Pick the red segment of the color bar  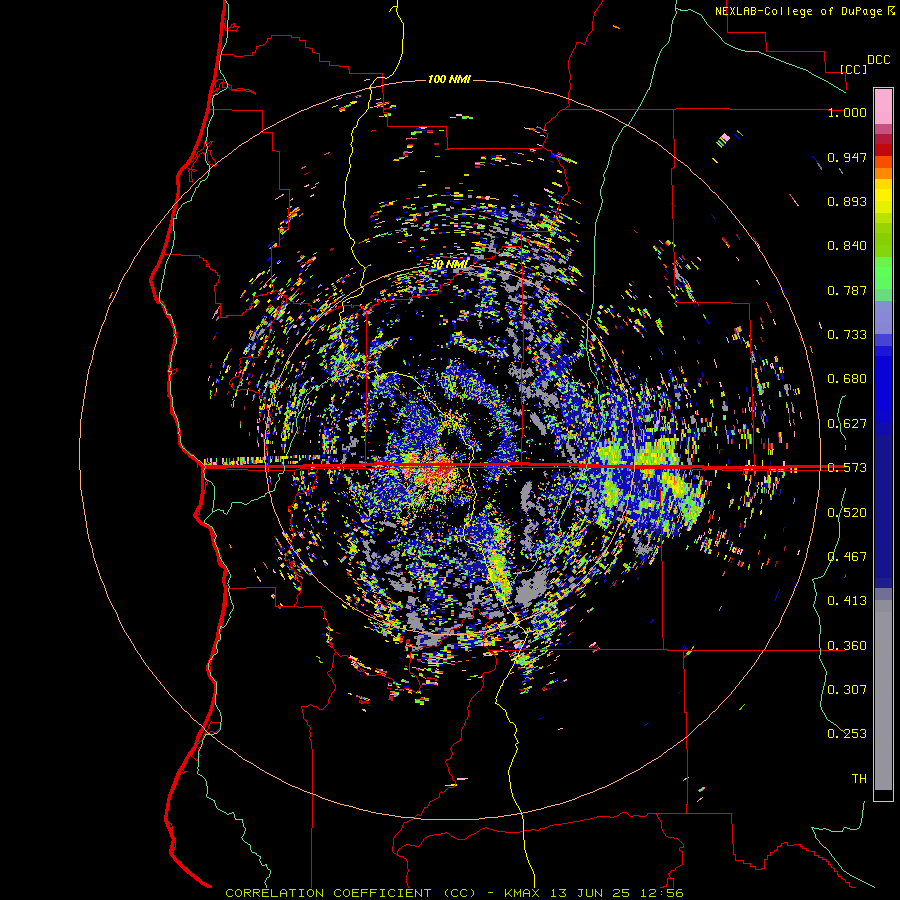point(883,149)
